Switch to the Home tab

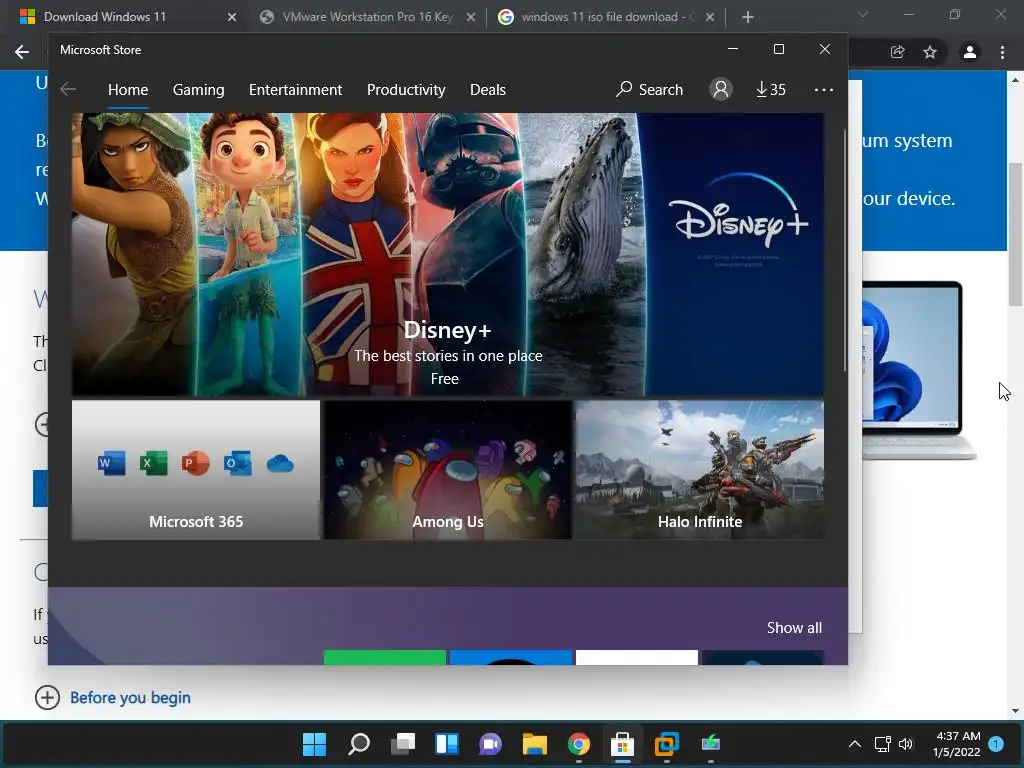[128, 89]
